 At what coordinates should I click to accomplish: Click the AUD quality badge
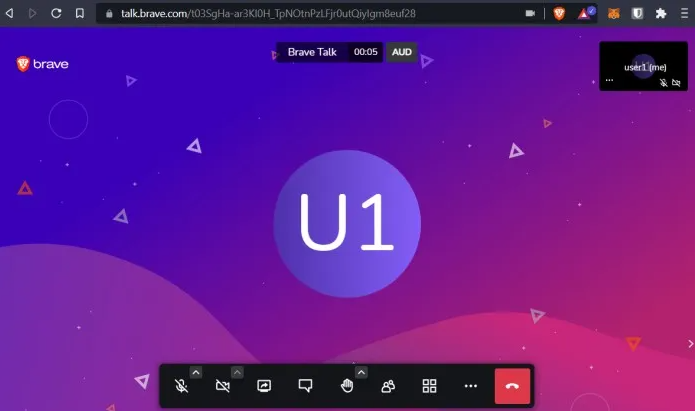(402, 52)
